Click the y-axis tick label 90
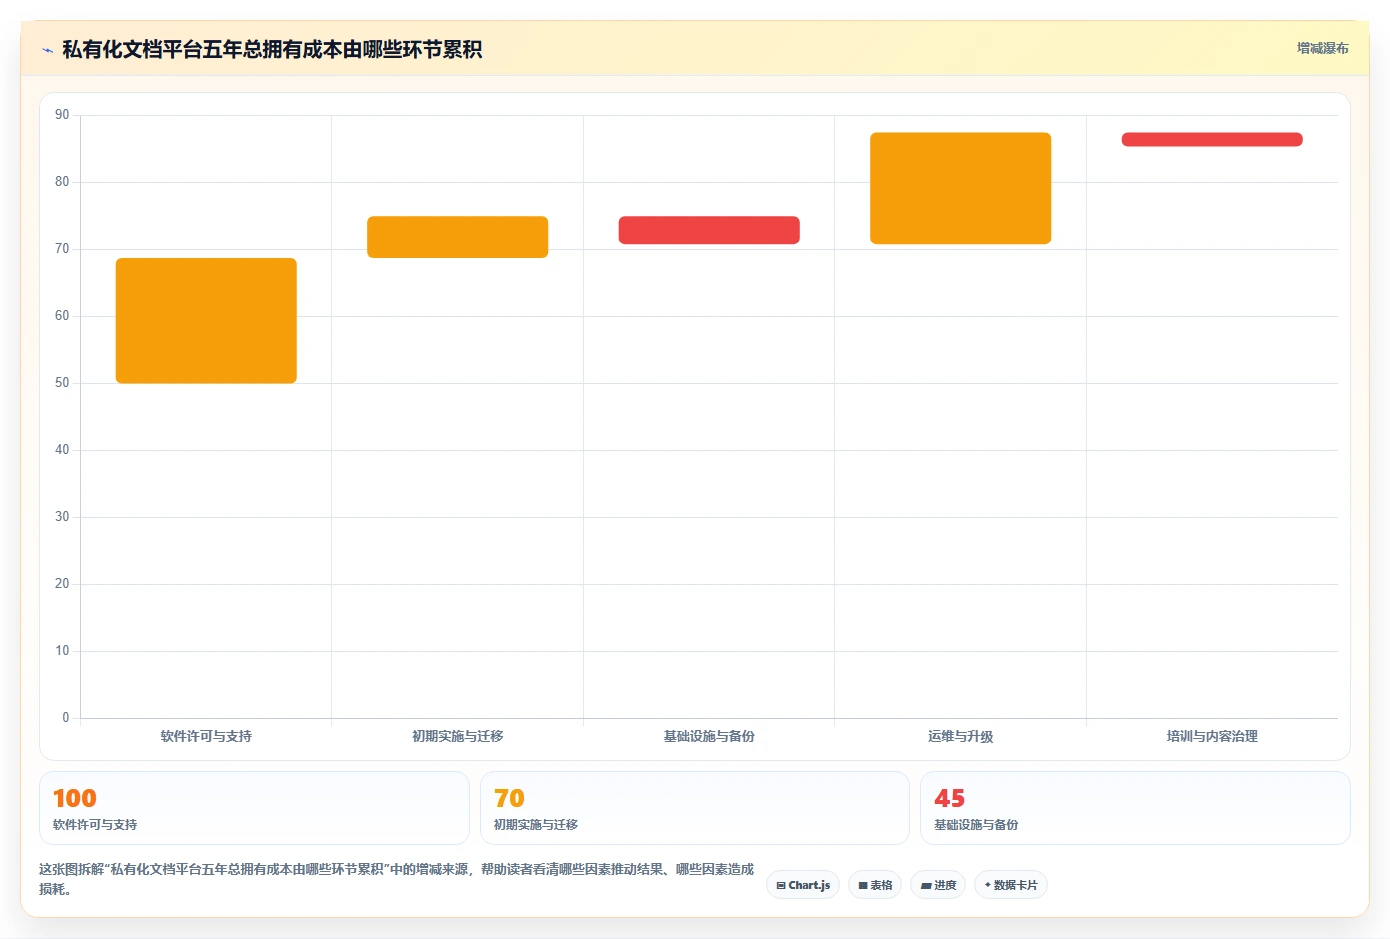 (x=62, y=115)
